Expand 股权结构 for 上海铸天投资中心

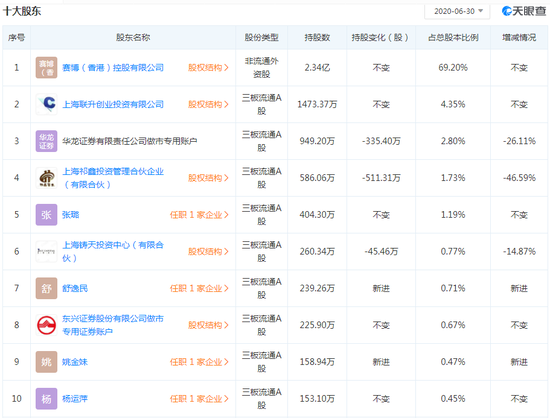[x=208, y=251]
